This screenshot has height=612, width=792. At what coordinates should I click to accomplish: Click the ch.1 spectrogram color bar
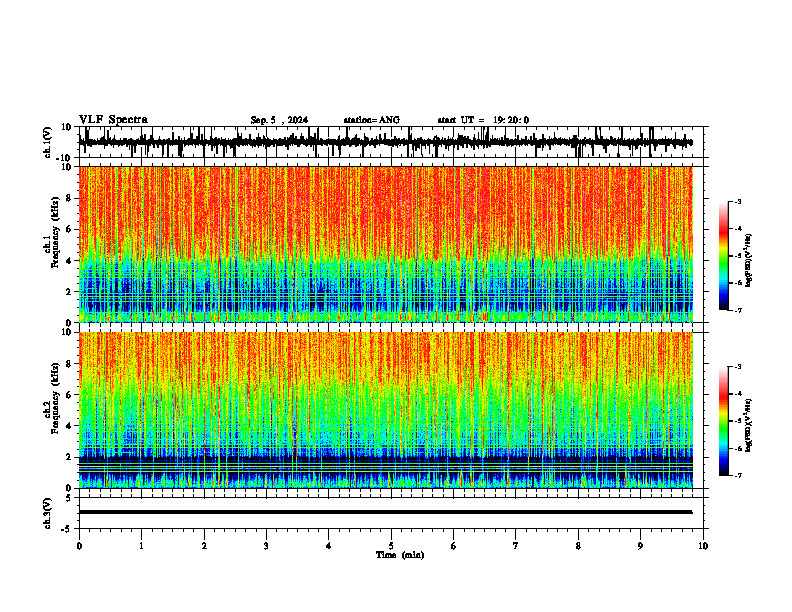(x=724, y=256)
